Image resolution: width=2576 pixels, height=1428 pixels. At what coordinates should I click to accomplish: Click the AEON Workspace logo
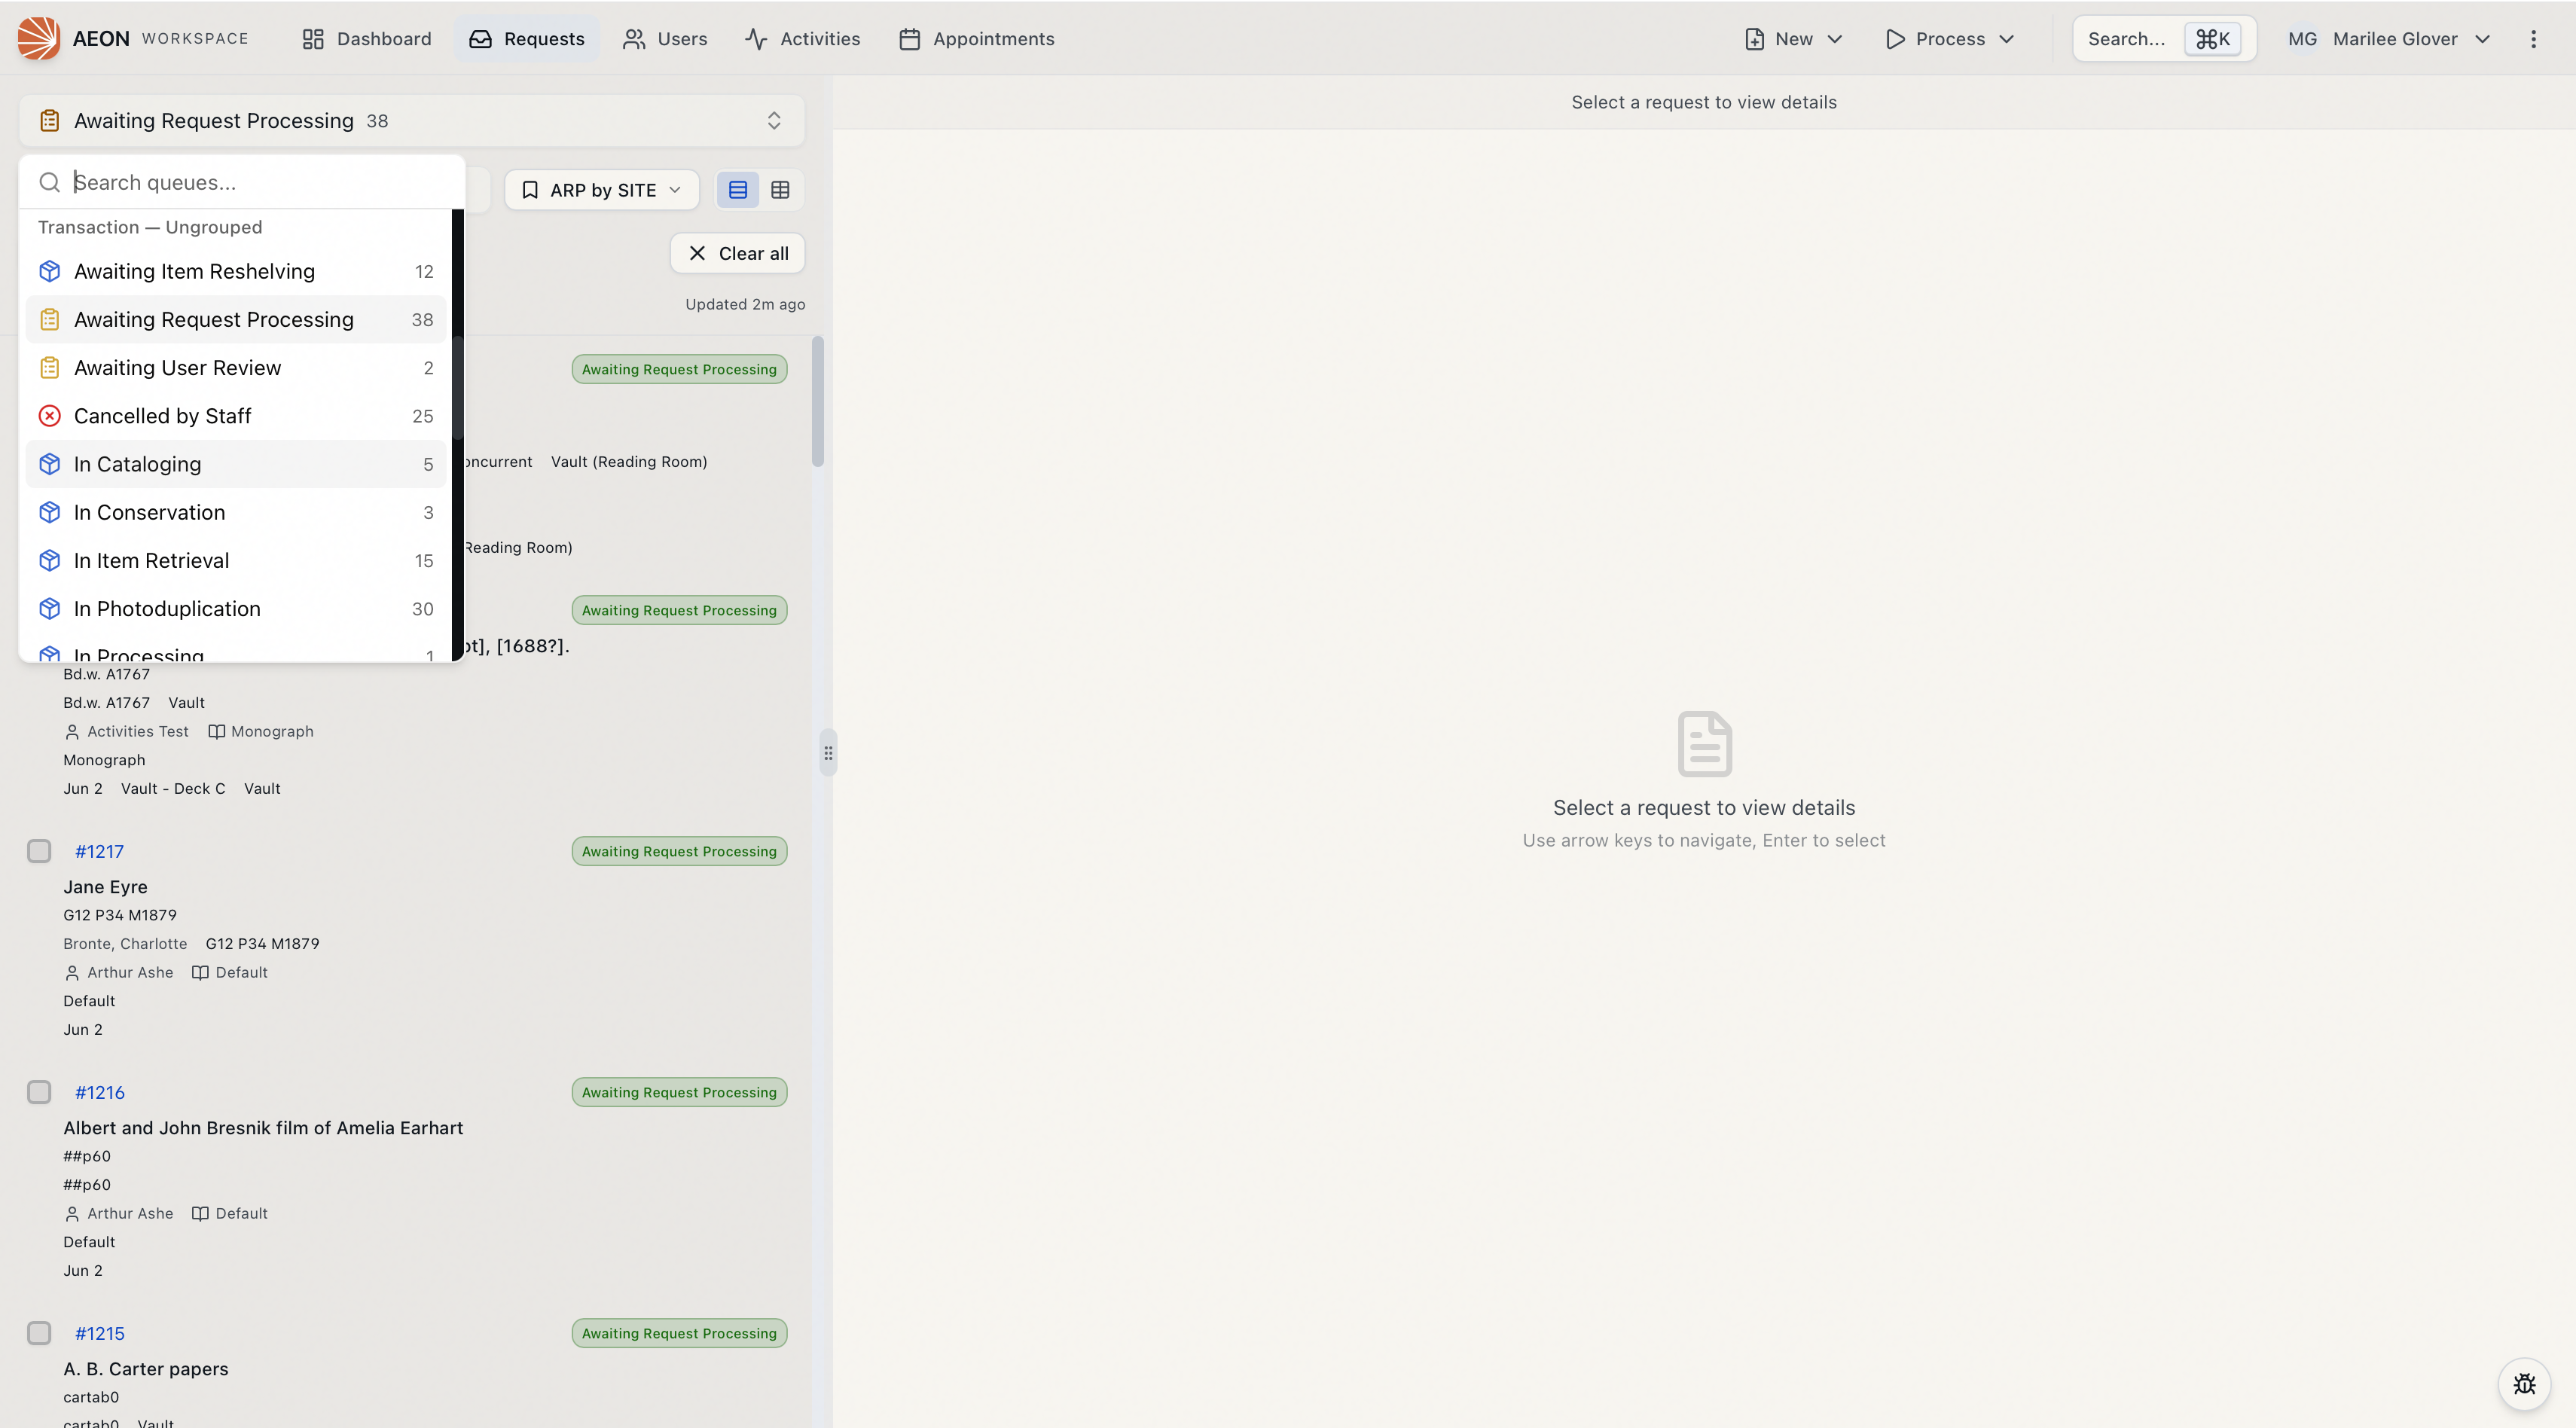(x=38, y=38)
